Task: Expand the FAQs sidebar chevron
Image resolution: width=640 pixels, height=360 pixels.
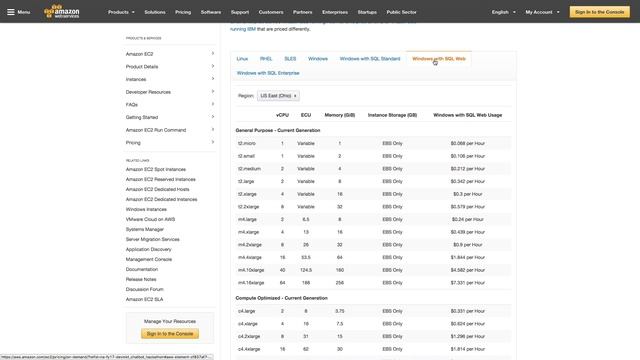Action: pos(213,104)
